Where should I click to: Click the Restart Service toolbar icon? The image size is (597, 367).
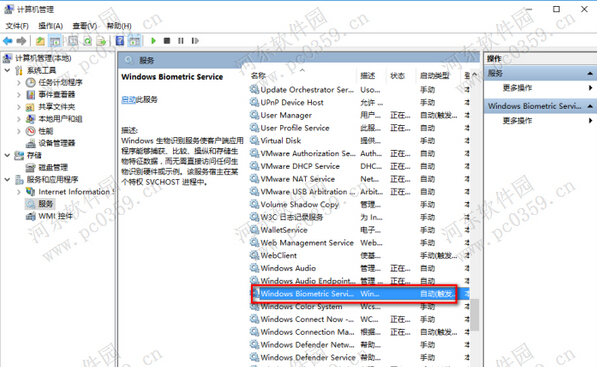point(195,41)
